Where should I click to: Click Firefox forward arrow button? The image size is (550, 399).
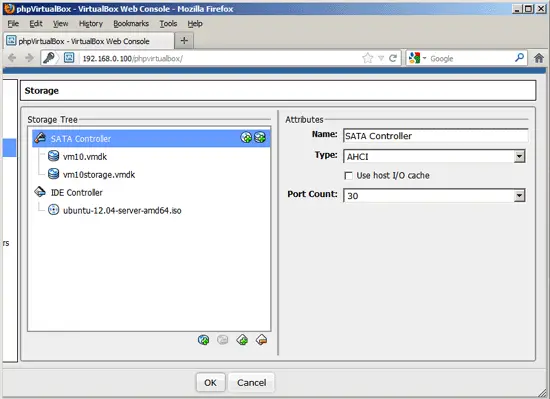[29, 58]
